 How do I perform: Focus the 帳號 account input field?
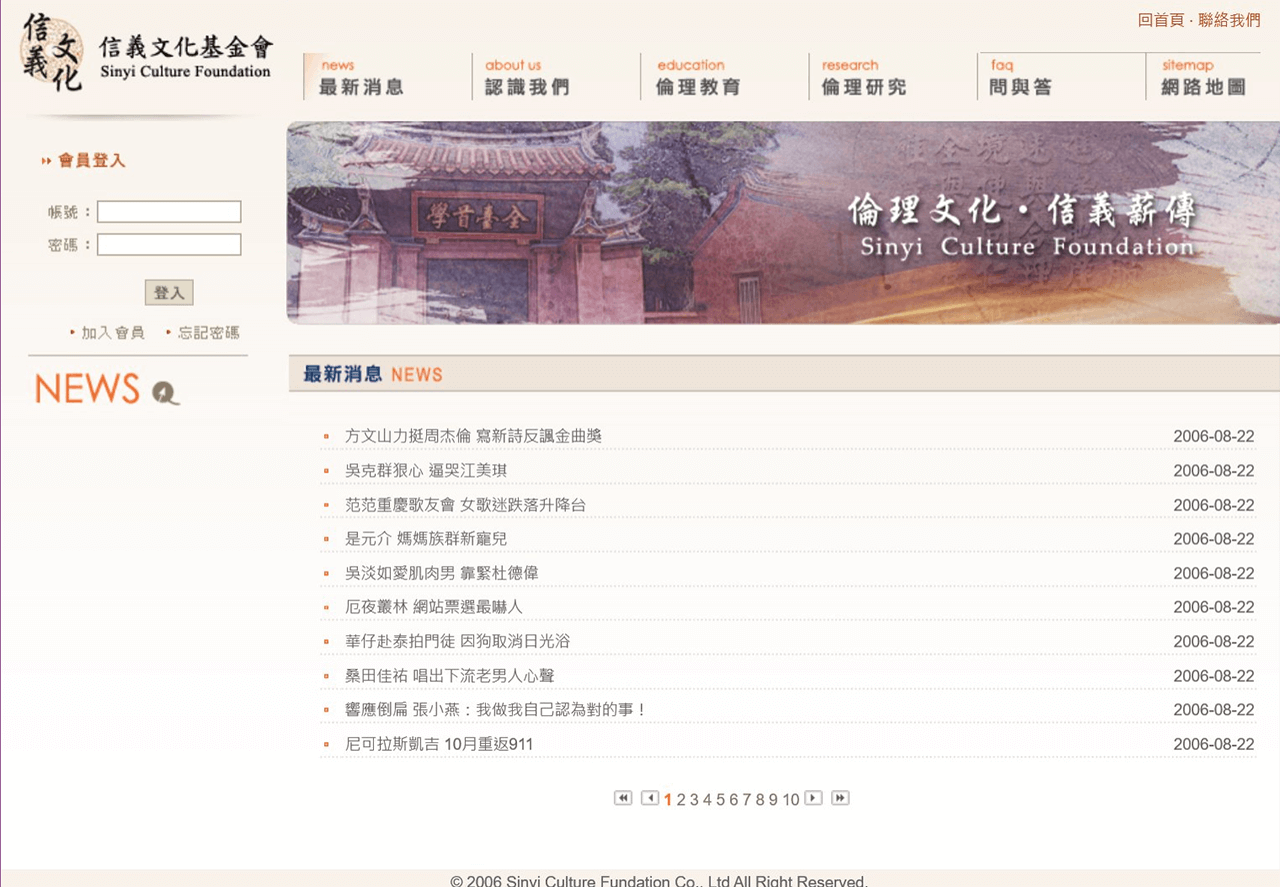tap(169, 212)
